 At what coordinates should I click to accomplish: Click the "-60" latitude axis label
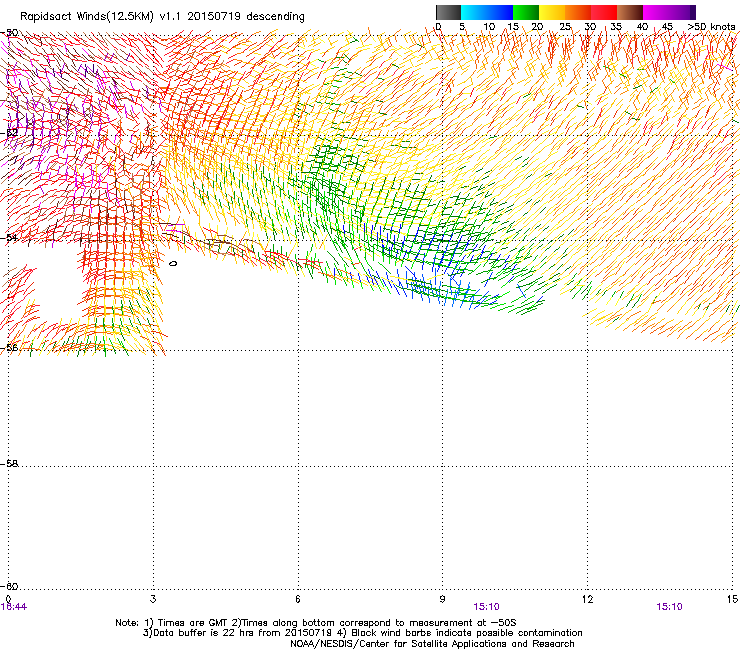click(x=10, y=586)
